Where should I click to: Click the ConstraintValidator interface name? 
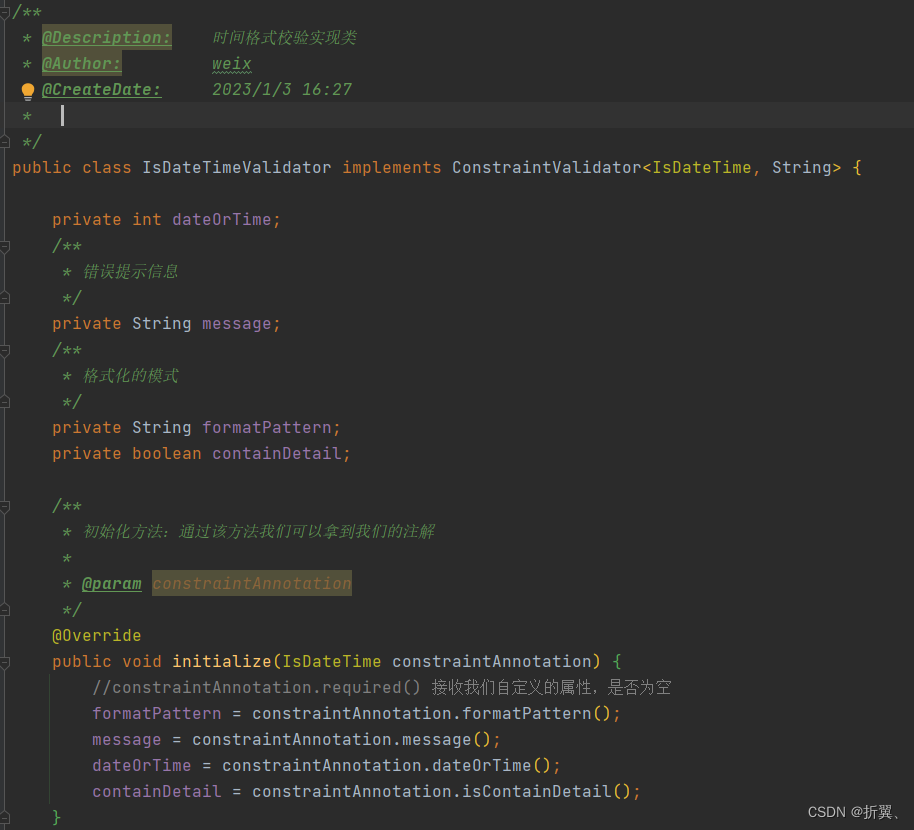tap(547, 168)
